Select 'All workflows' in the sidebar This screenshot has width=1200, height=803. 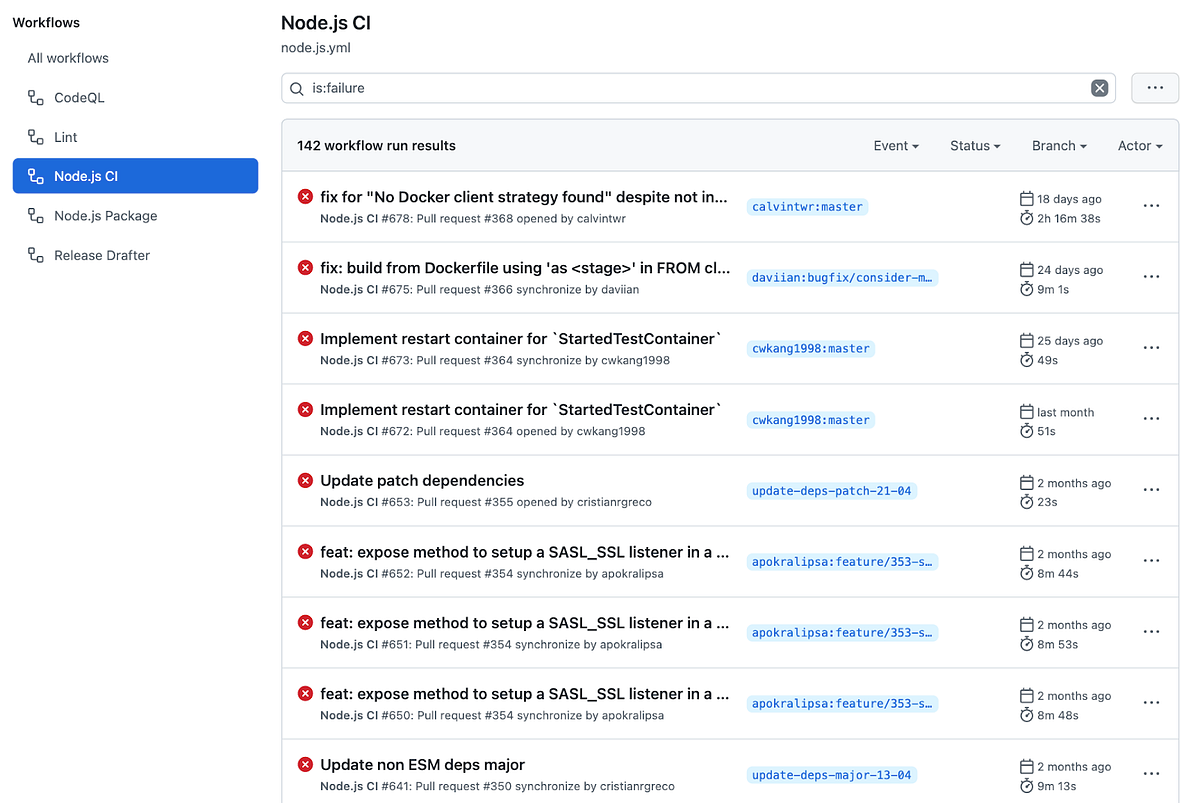68,57
